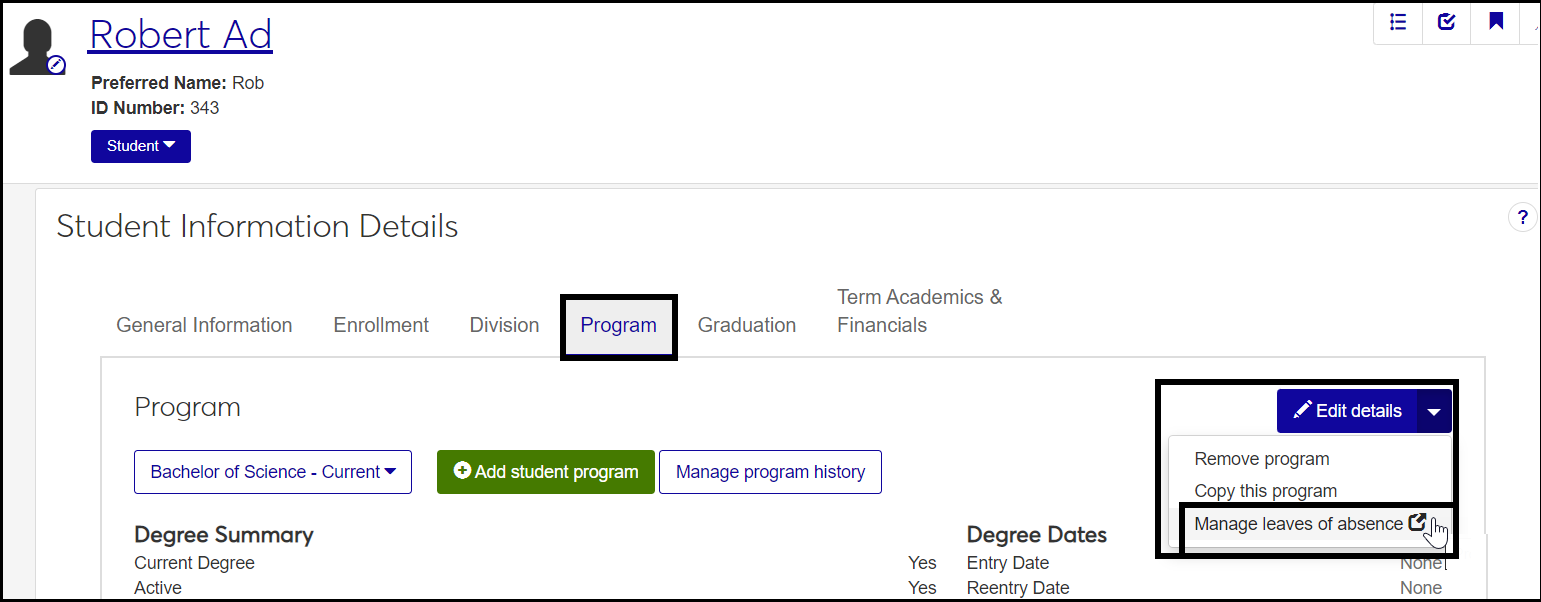The height and width of the screenshot is (602, 1541).
Task: Open the Robert Ad name link
Action: 181,35
